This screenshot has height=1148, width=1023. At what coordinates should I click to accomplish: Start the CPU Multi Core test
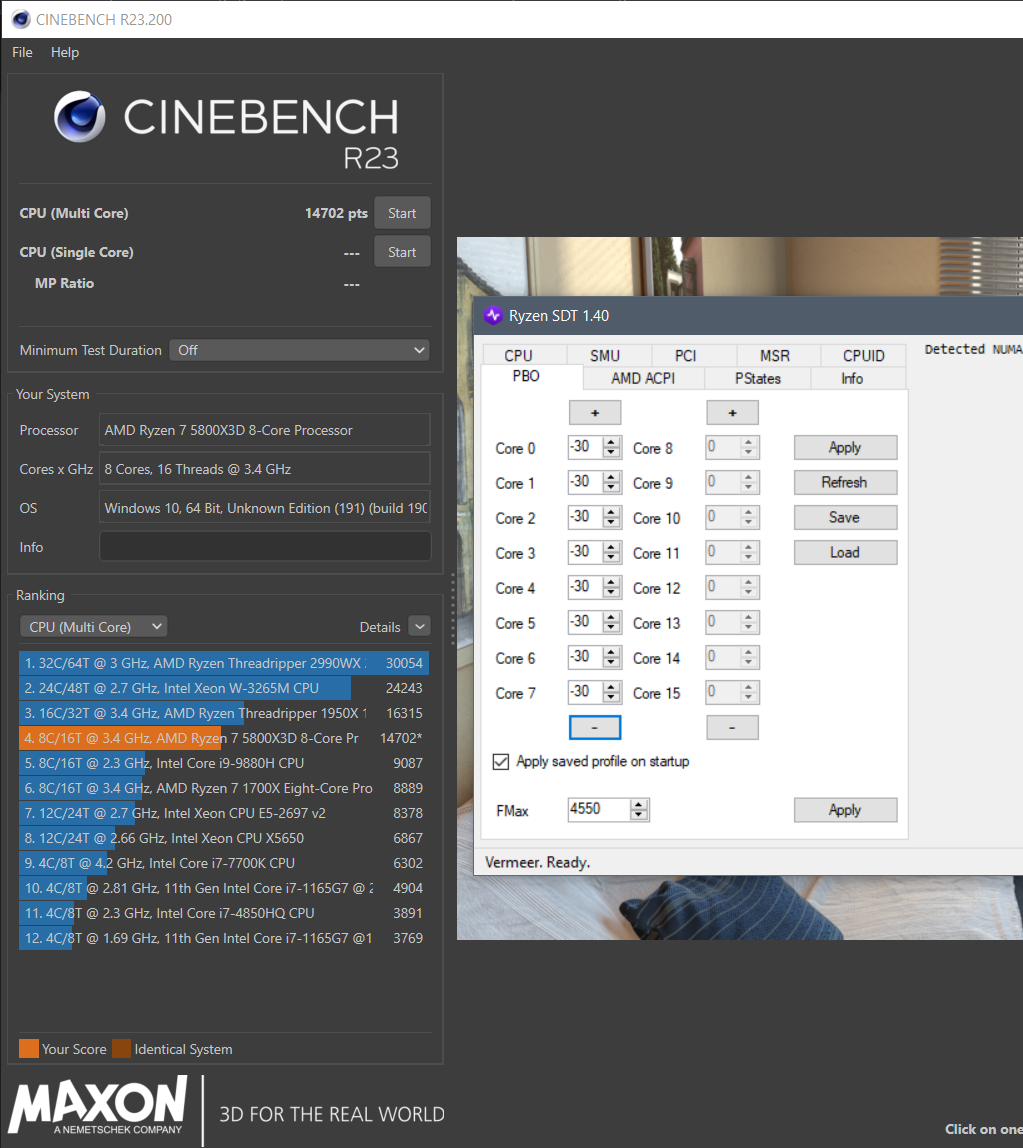coord(402,213)
